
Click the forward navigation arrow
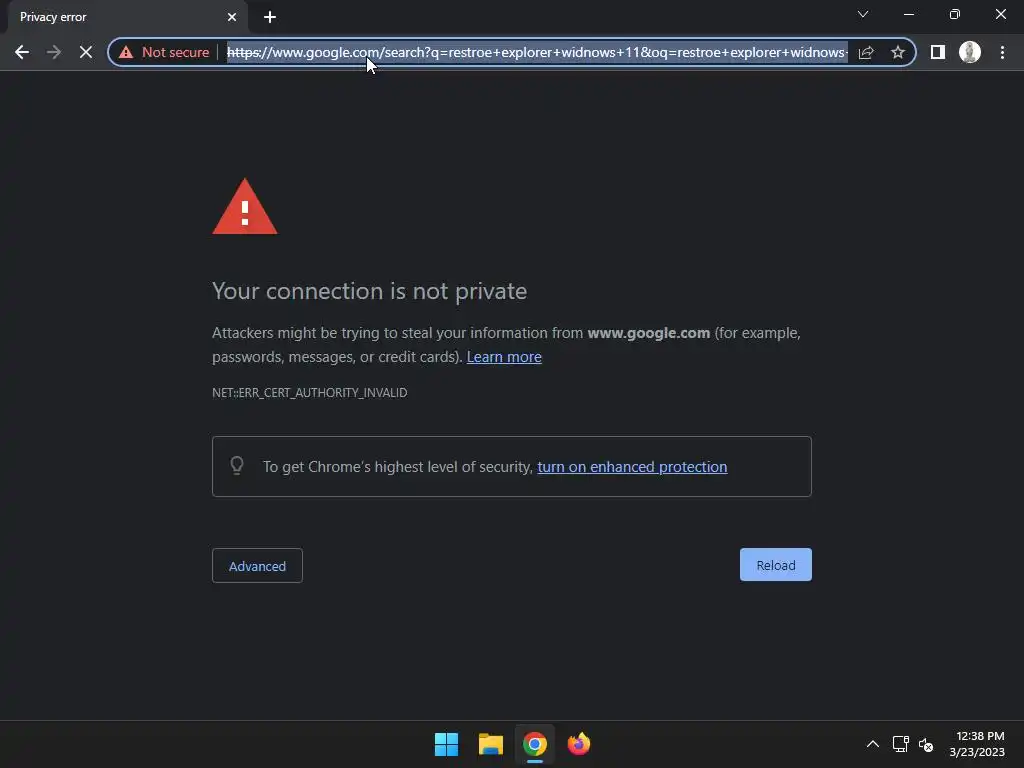pos(54,52)
